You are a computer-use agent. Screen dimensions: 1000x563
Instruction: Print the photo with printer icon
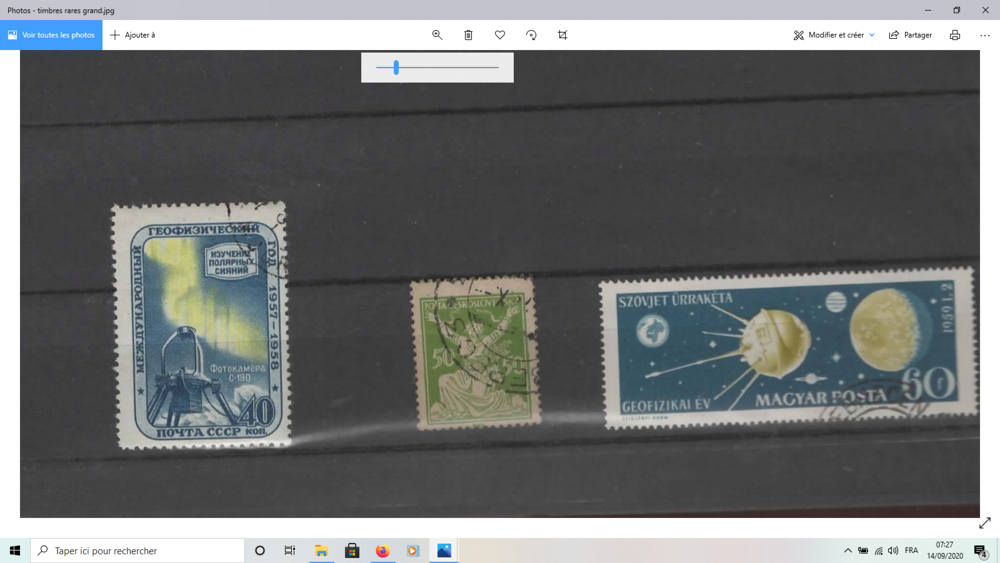[955, 35]
